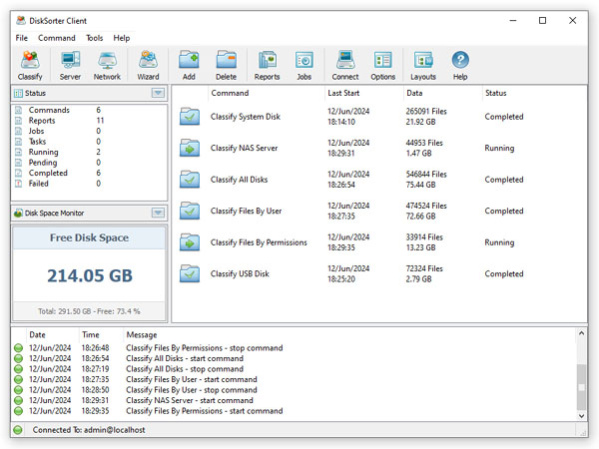Click the green connection status icon in status bar
Image resolution: width=599 pixels, height=449 pixels.
click(x=18, y=430)
